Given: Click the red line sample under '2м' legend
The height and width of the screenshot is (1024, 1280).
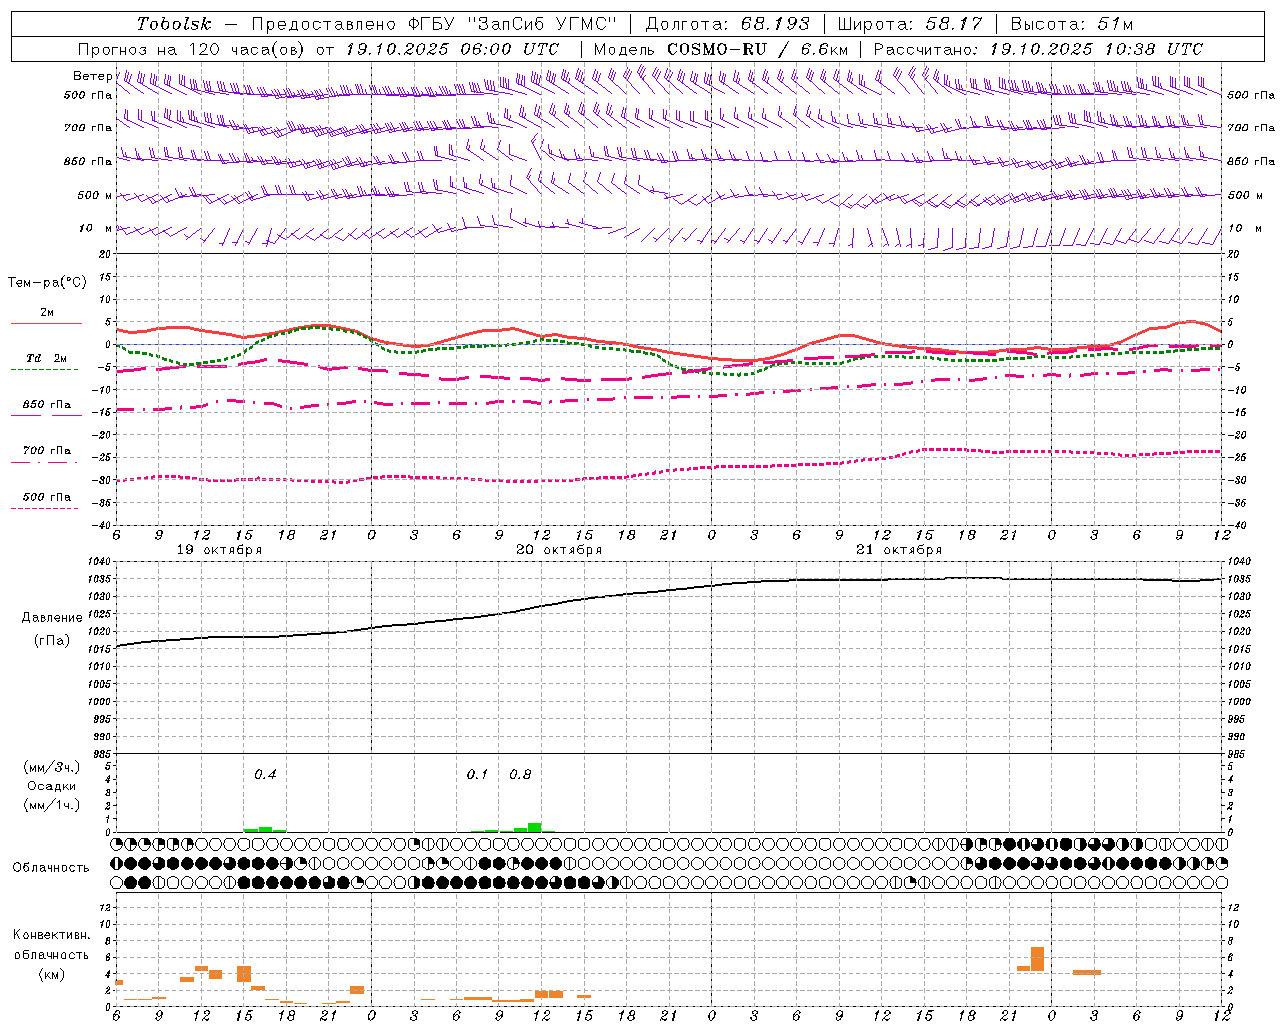Looking at the screenshot, I should pos(47,324).
